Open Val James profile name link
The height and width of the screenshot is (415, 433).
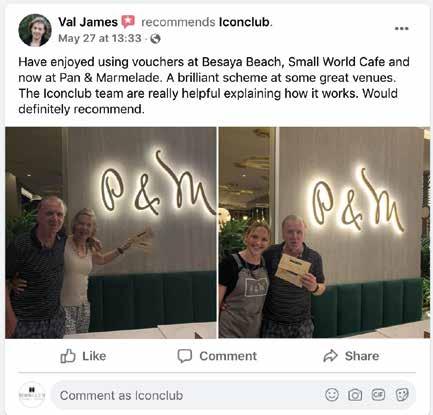(88, 22)
